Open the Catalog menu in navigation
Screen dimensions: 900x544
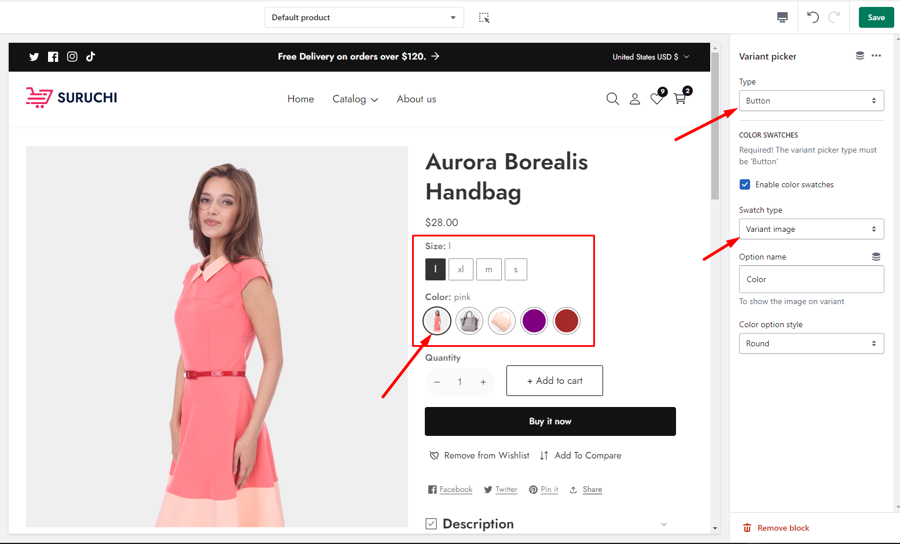[x=355, y=99]
